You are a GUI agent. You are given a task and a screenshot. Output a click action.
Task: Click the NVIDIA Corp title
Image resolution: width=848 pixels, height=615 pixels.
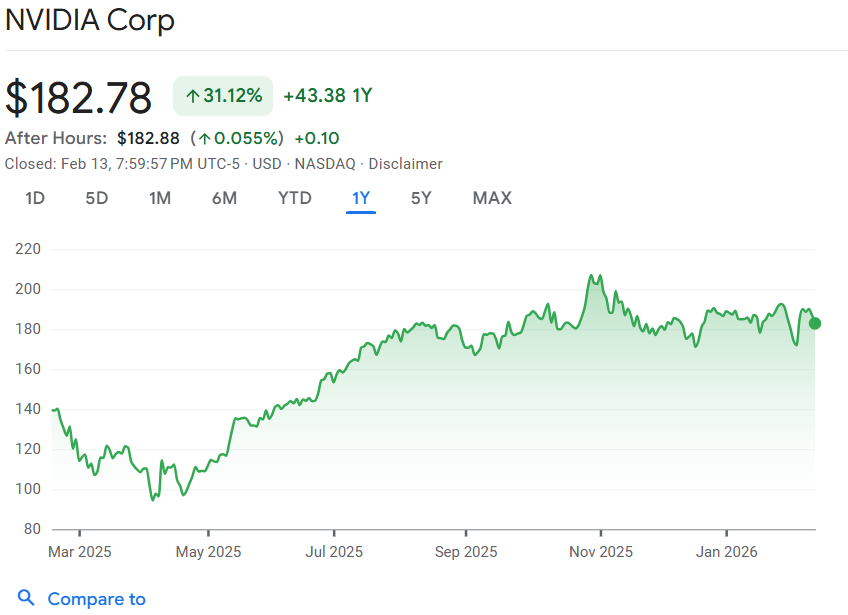pos(90,20)
